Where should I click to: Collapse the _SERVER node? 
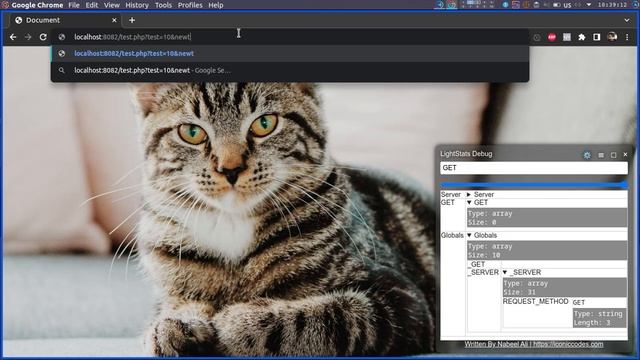pyautogui.click(x=505, y=272)
